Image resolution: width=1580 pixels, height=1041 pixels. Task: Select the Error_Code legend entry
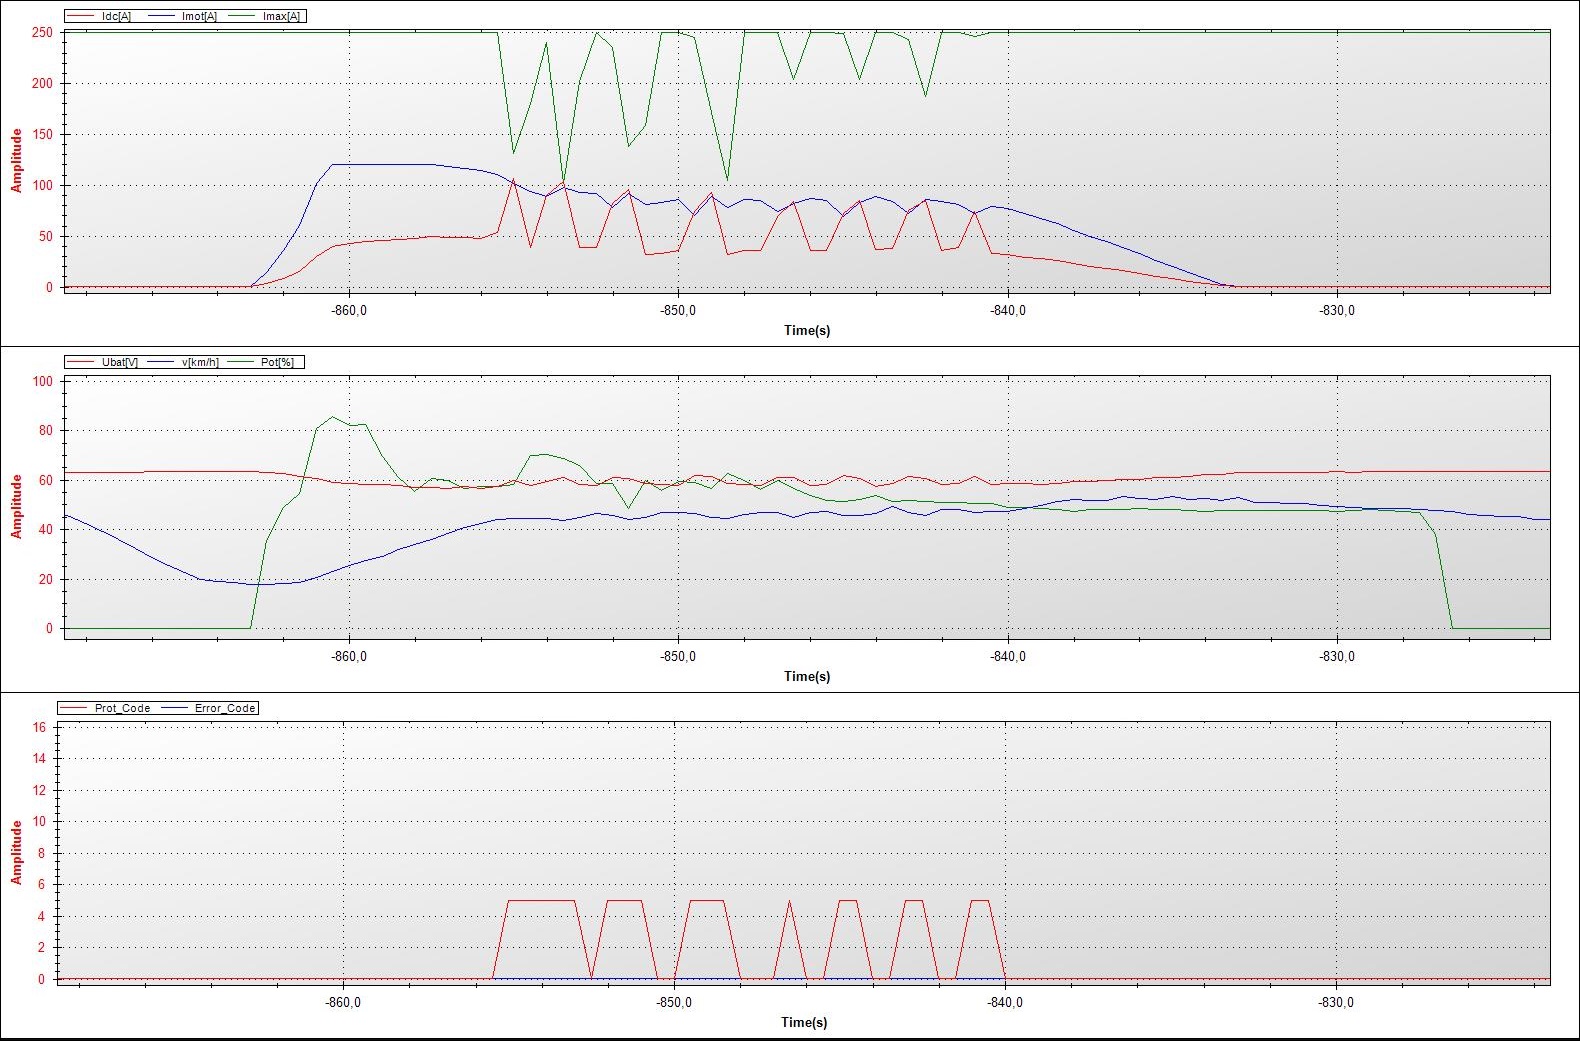click(225, 708)
